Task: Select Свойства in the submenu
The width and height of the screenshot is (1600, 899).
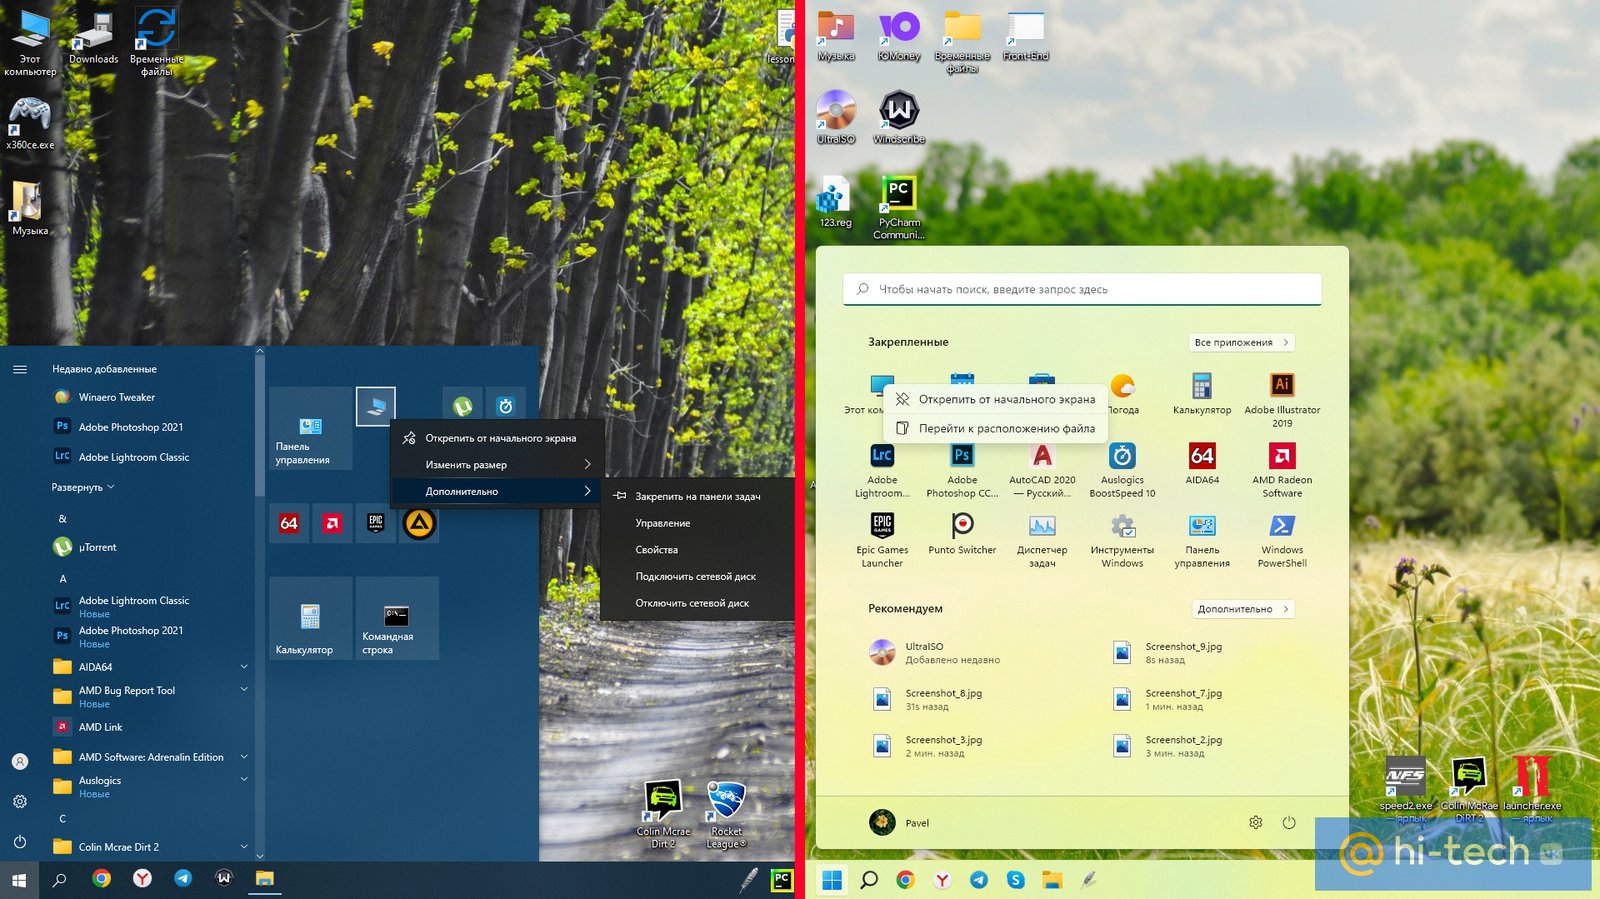Action: tap(697, 550)
